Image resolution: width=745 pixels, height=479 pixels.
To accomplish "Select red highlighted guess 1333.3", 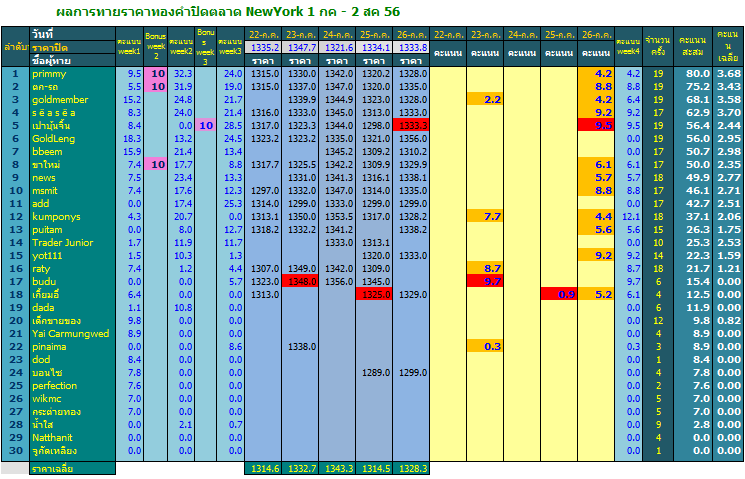I will click(411, 125).
